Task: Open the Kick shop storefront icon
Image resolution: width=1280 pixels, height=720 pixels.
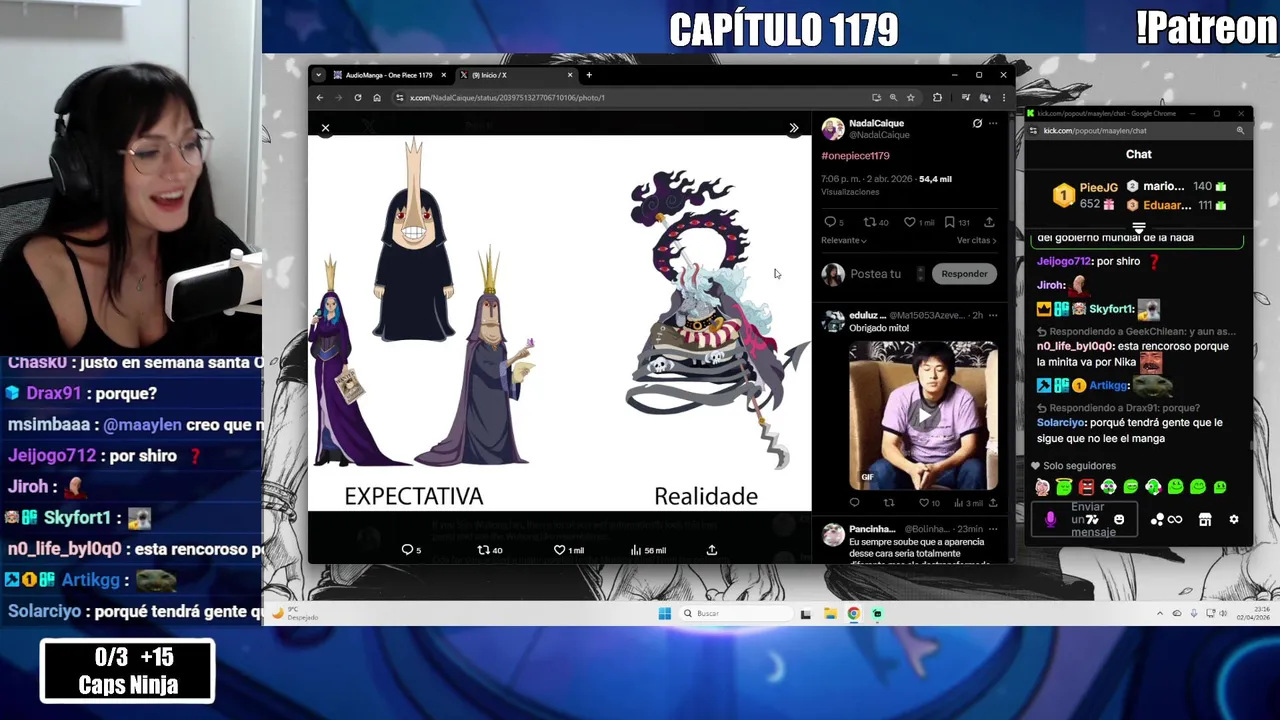Action: tap(1205, 520)
